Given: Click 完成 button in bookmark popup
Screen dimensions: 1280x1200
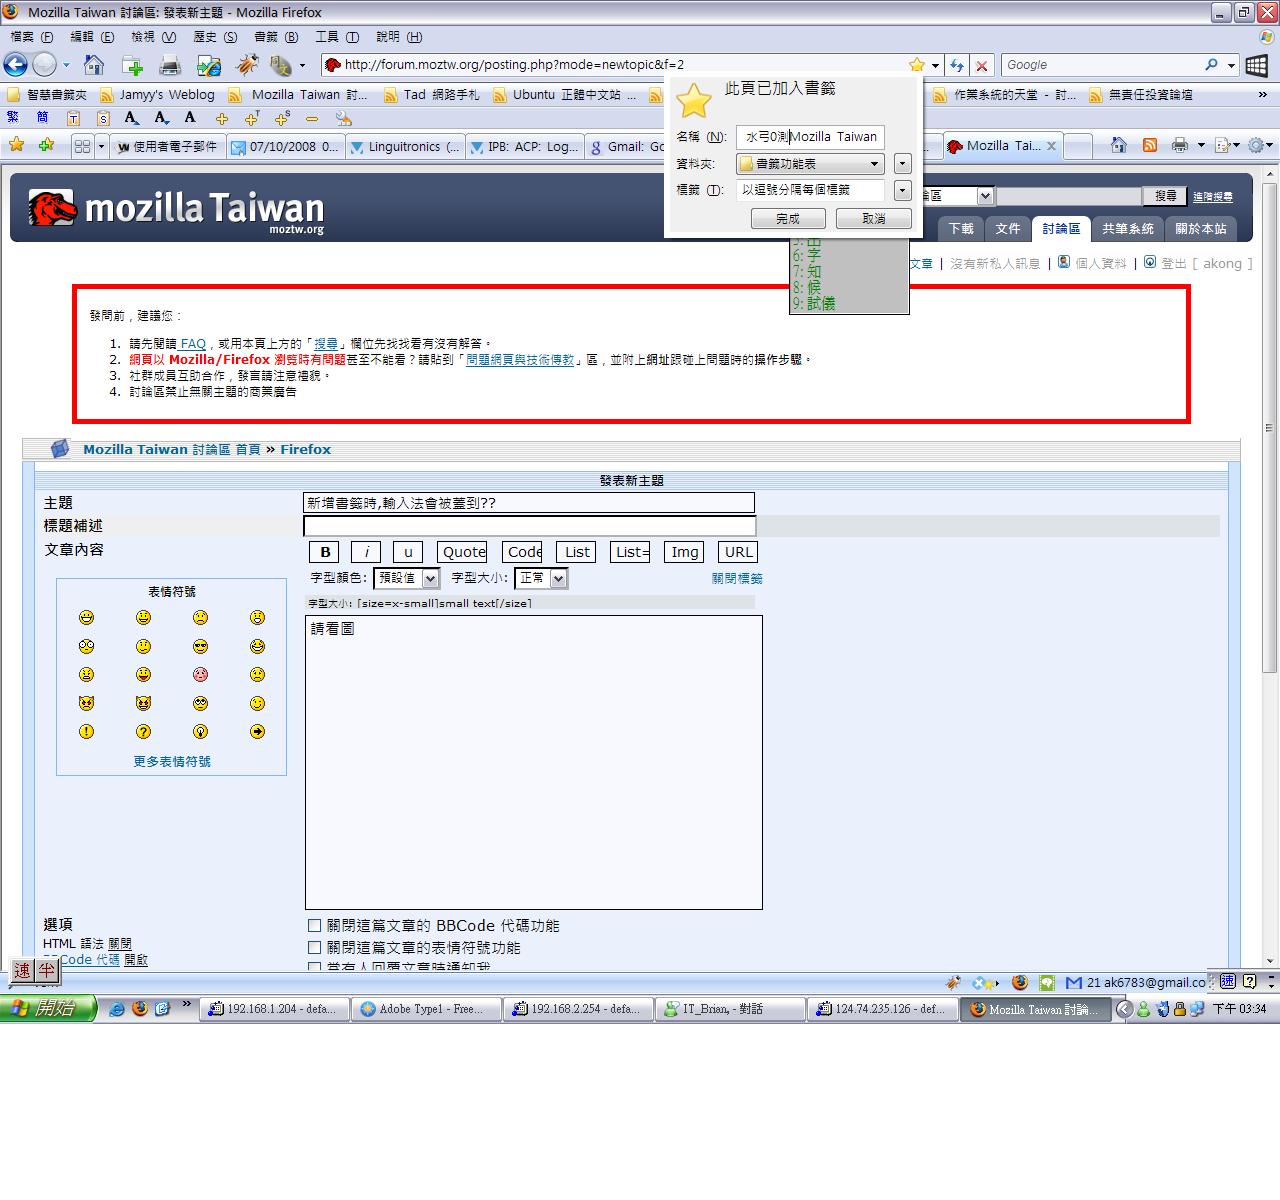Looking at the screenshot, I should (x=788, y=218).
